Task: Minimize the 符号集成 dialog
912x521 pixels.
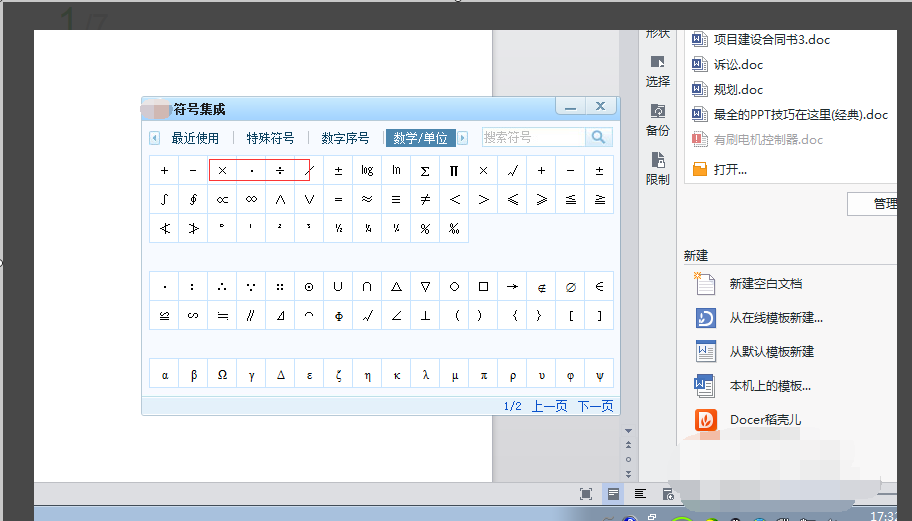Action: [x=570, y=106]
